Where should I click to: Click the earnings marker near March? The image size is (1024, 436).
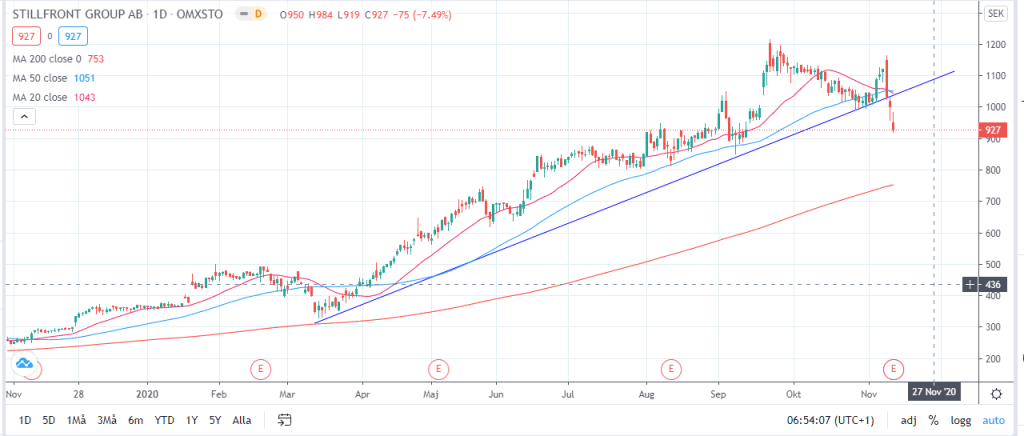[260, 368]
